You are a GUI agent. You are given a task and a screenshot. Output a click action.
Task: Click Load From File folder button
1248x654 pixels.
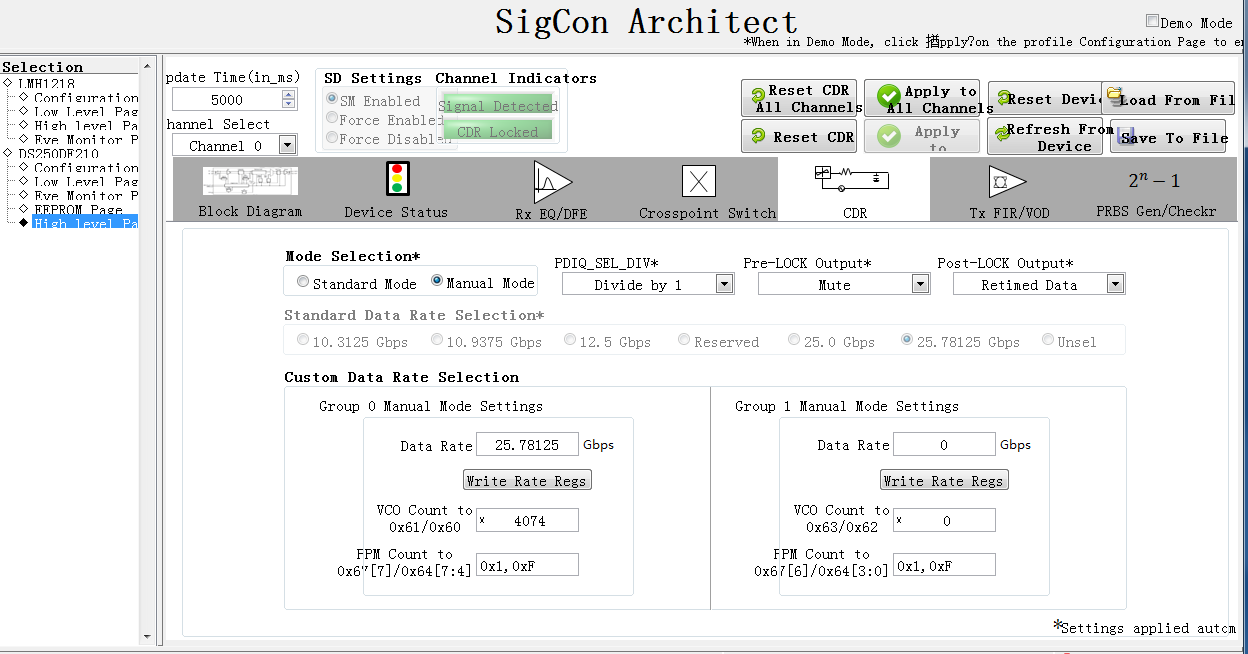coord(1168,99)
